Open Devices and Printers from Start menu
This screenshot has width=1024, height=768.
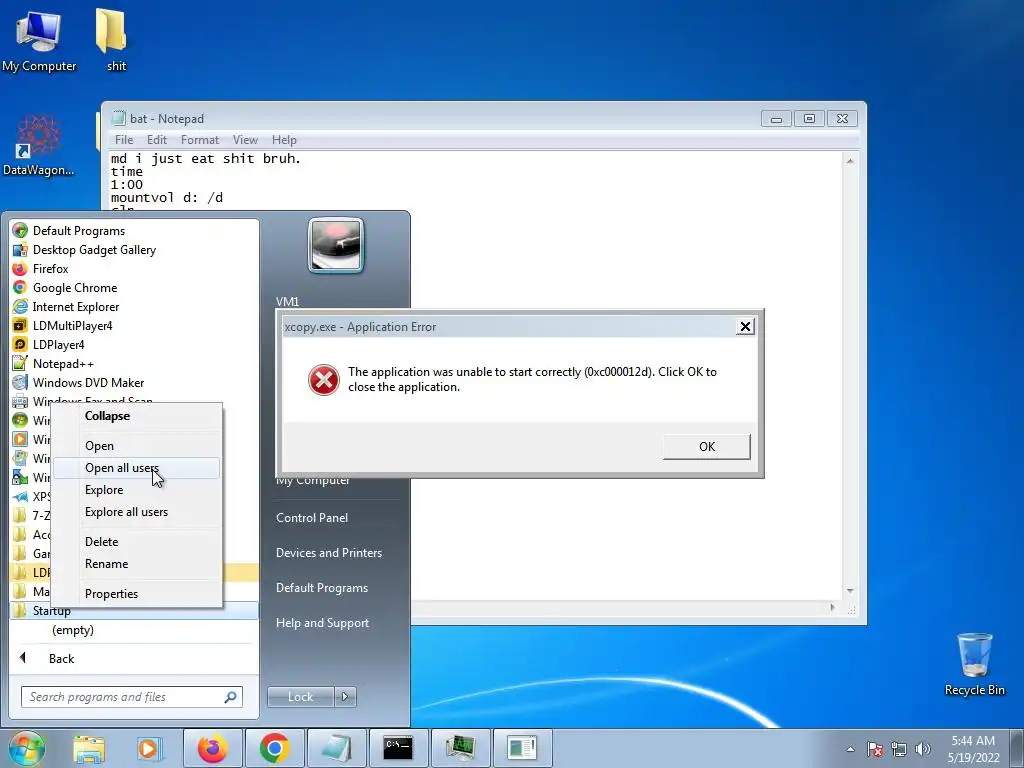328,552
